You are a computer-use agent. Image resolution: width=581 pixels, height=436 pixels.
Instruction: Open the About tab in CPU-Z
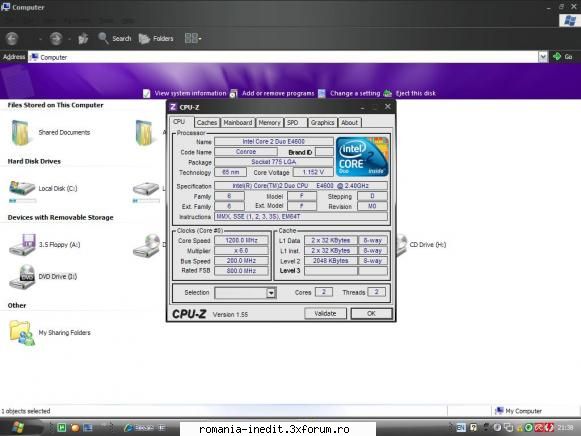349,123
